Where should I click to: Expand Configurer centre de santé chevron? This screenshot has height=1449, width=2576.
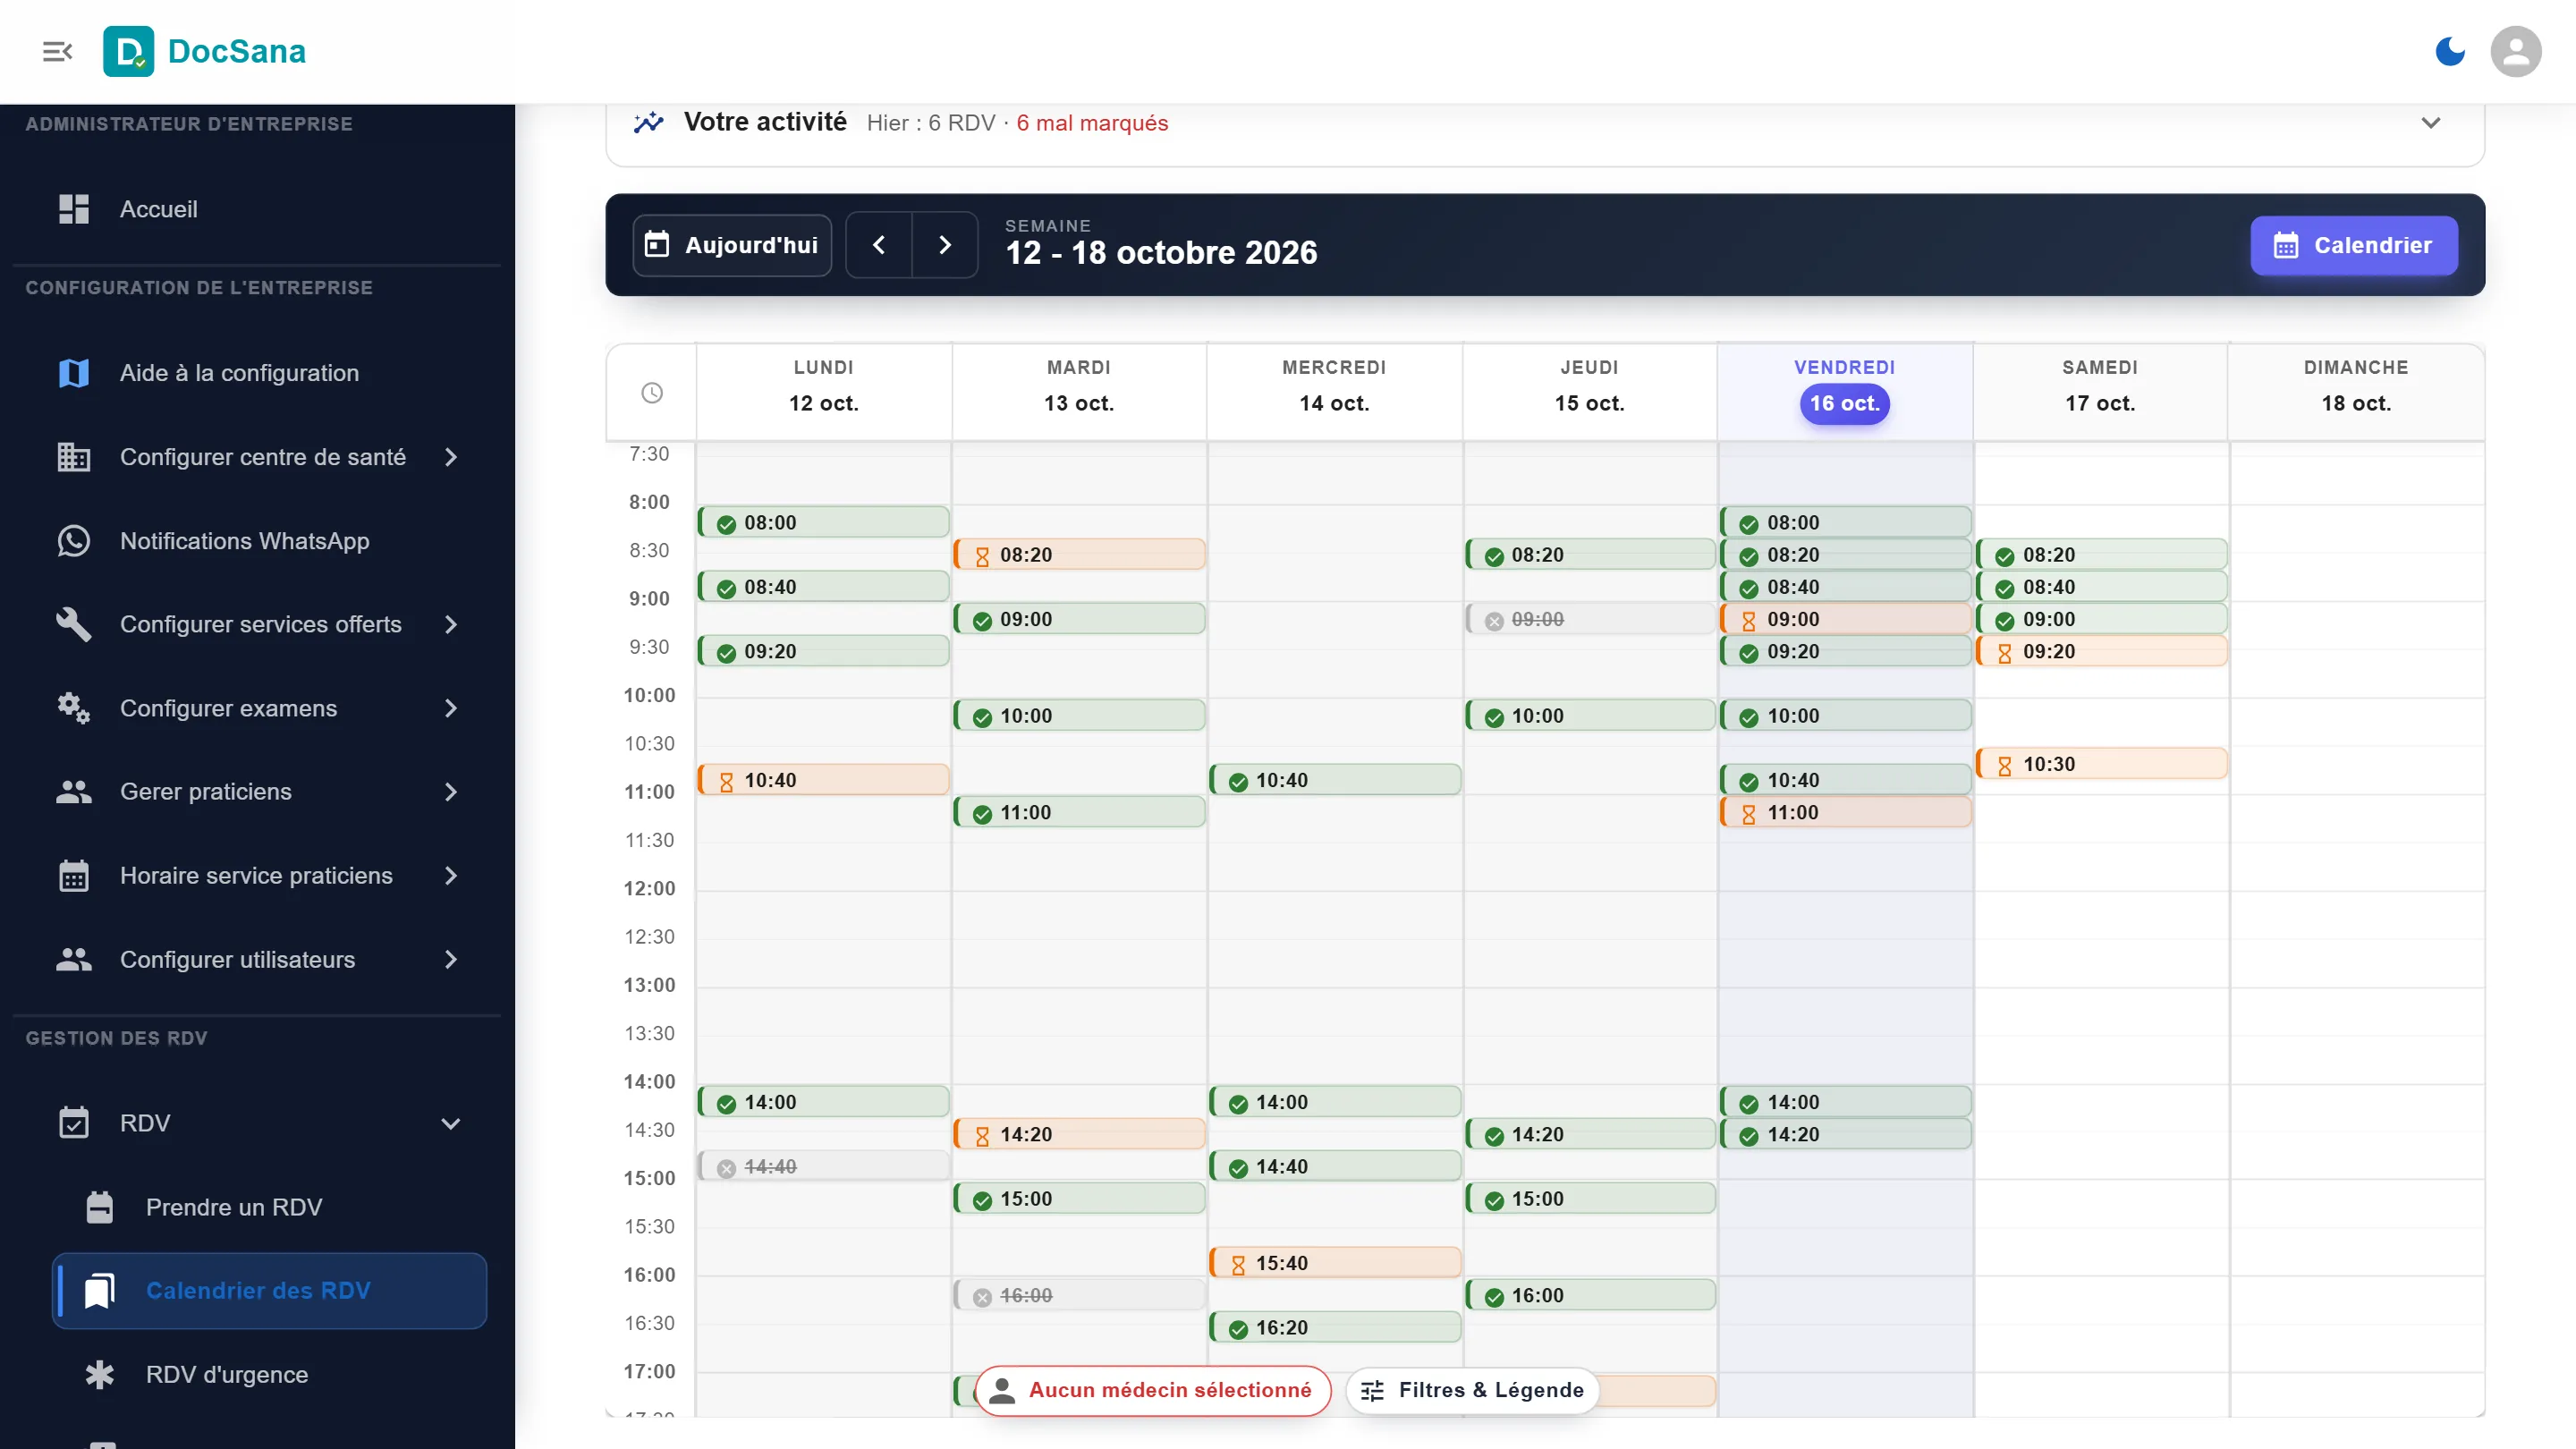pos(451,457)
